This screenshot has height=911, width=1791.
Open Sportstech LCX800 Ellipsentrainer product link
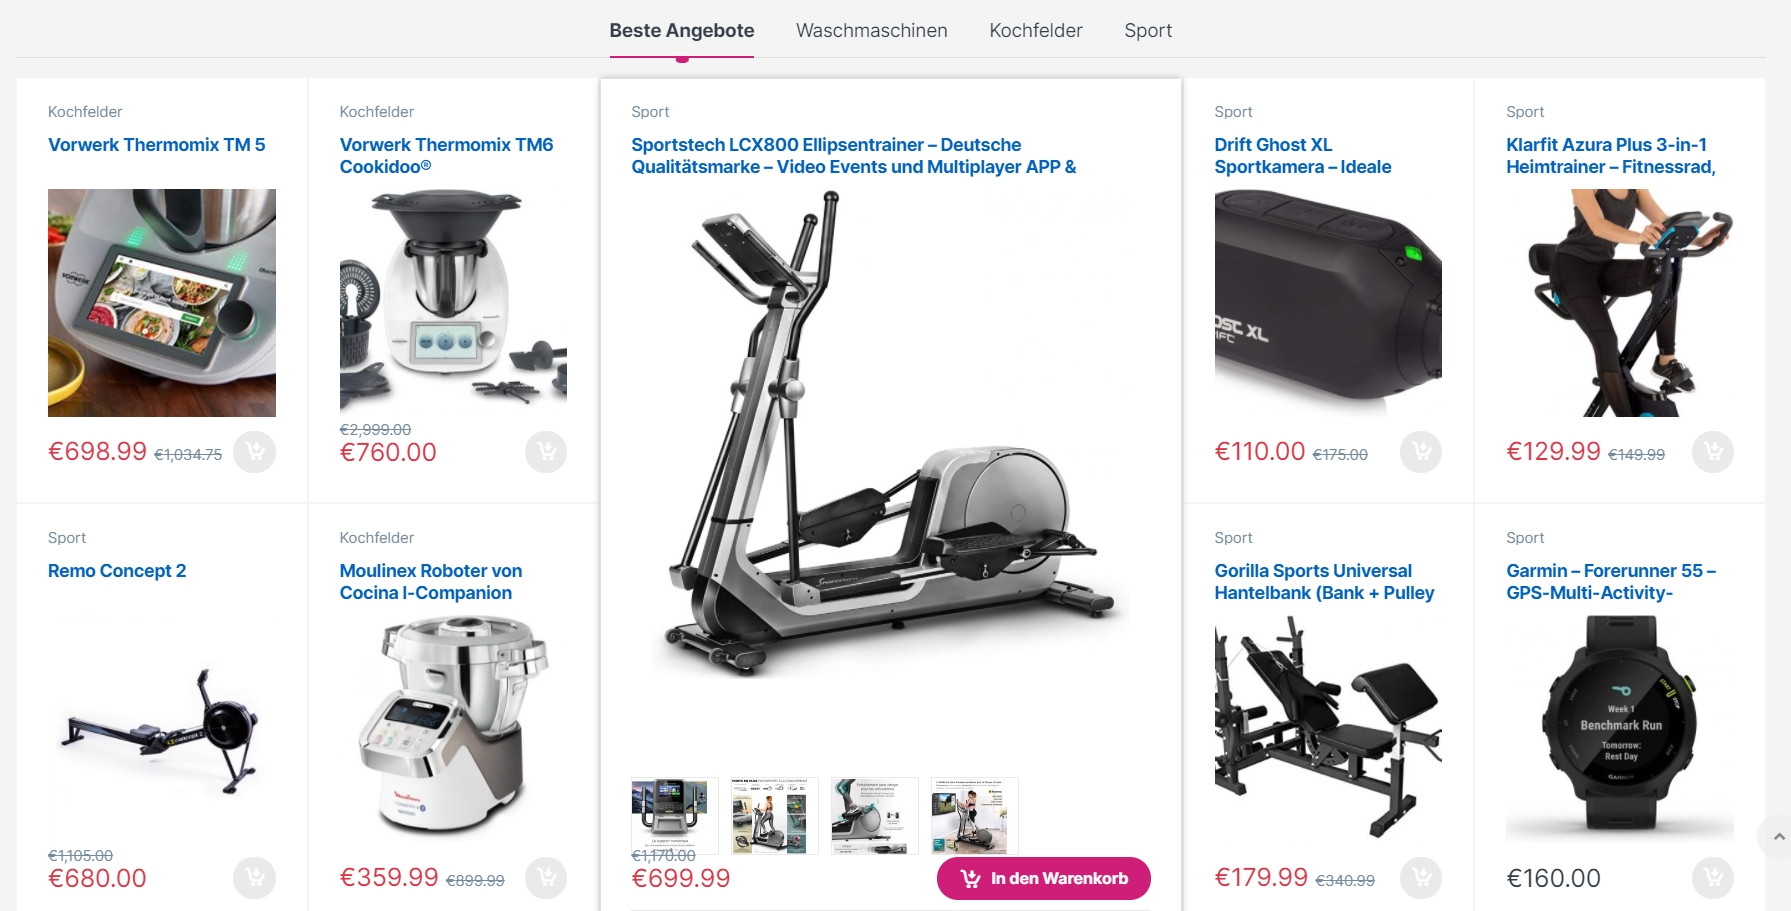853,156
